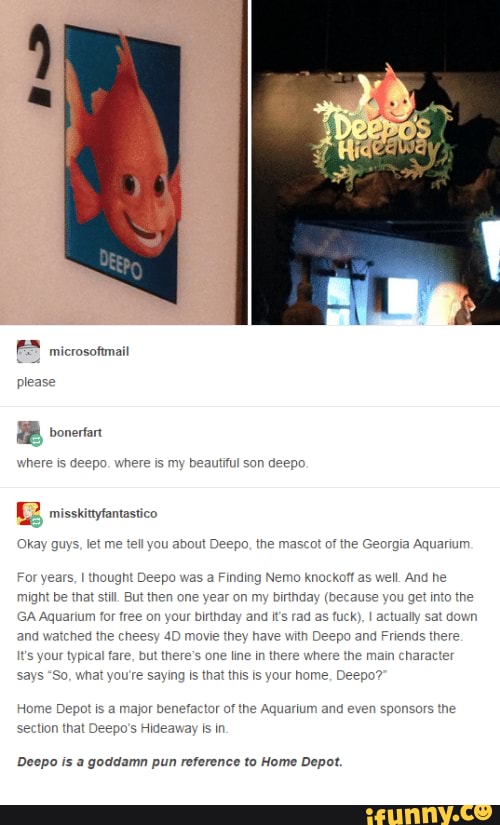Click the black question mark on wall
Viewport: 500px width, 825px height.
tap(40, 65)
